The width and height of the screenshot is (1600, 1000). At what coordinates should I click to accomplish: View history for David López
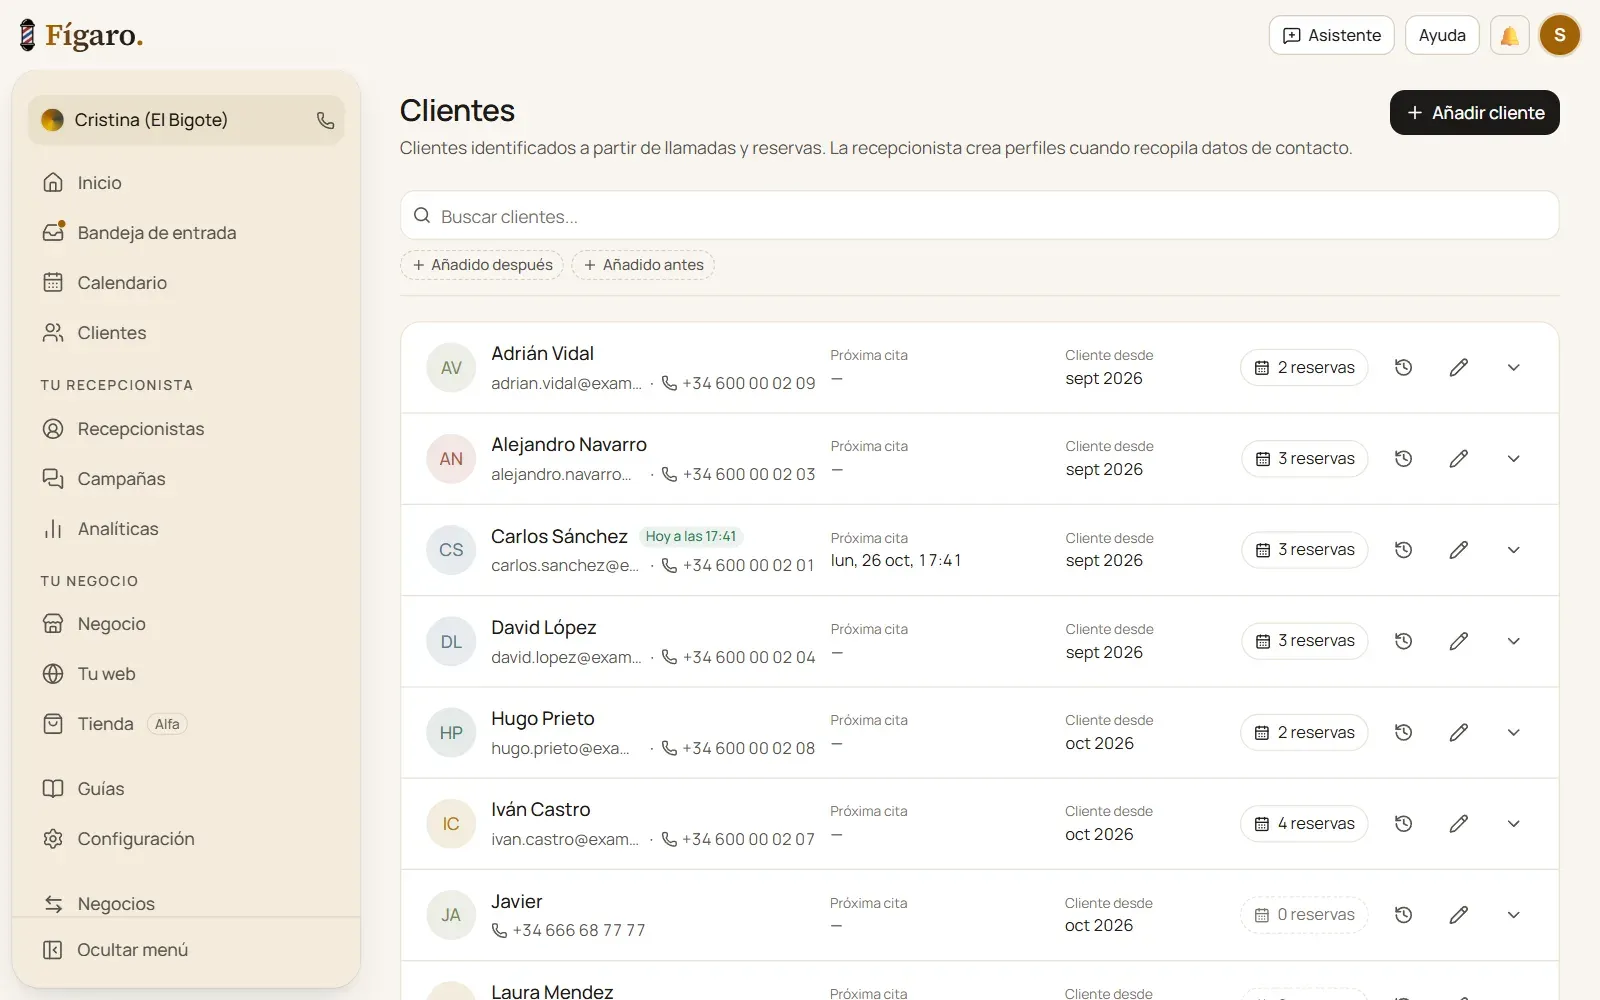point(1403,640)
